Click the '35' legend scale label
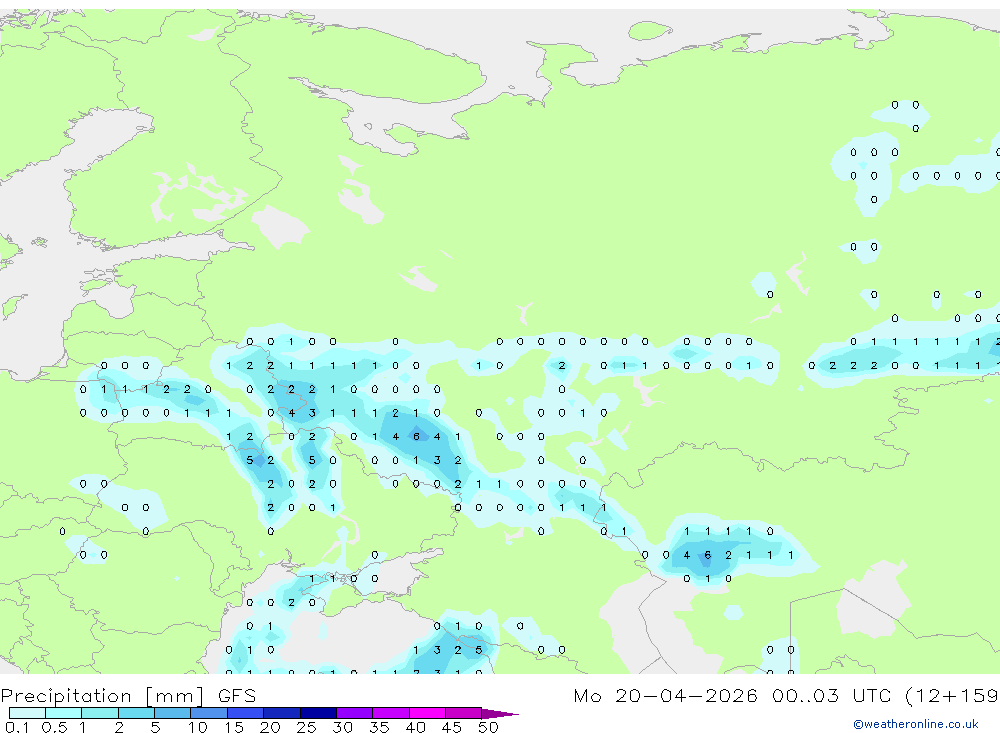1000x733 pixels. pyautogui.click(x=379, y=727)
